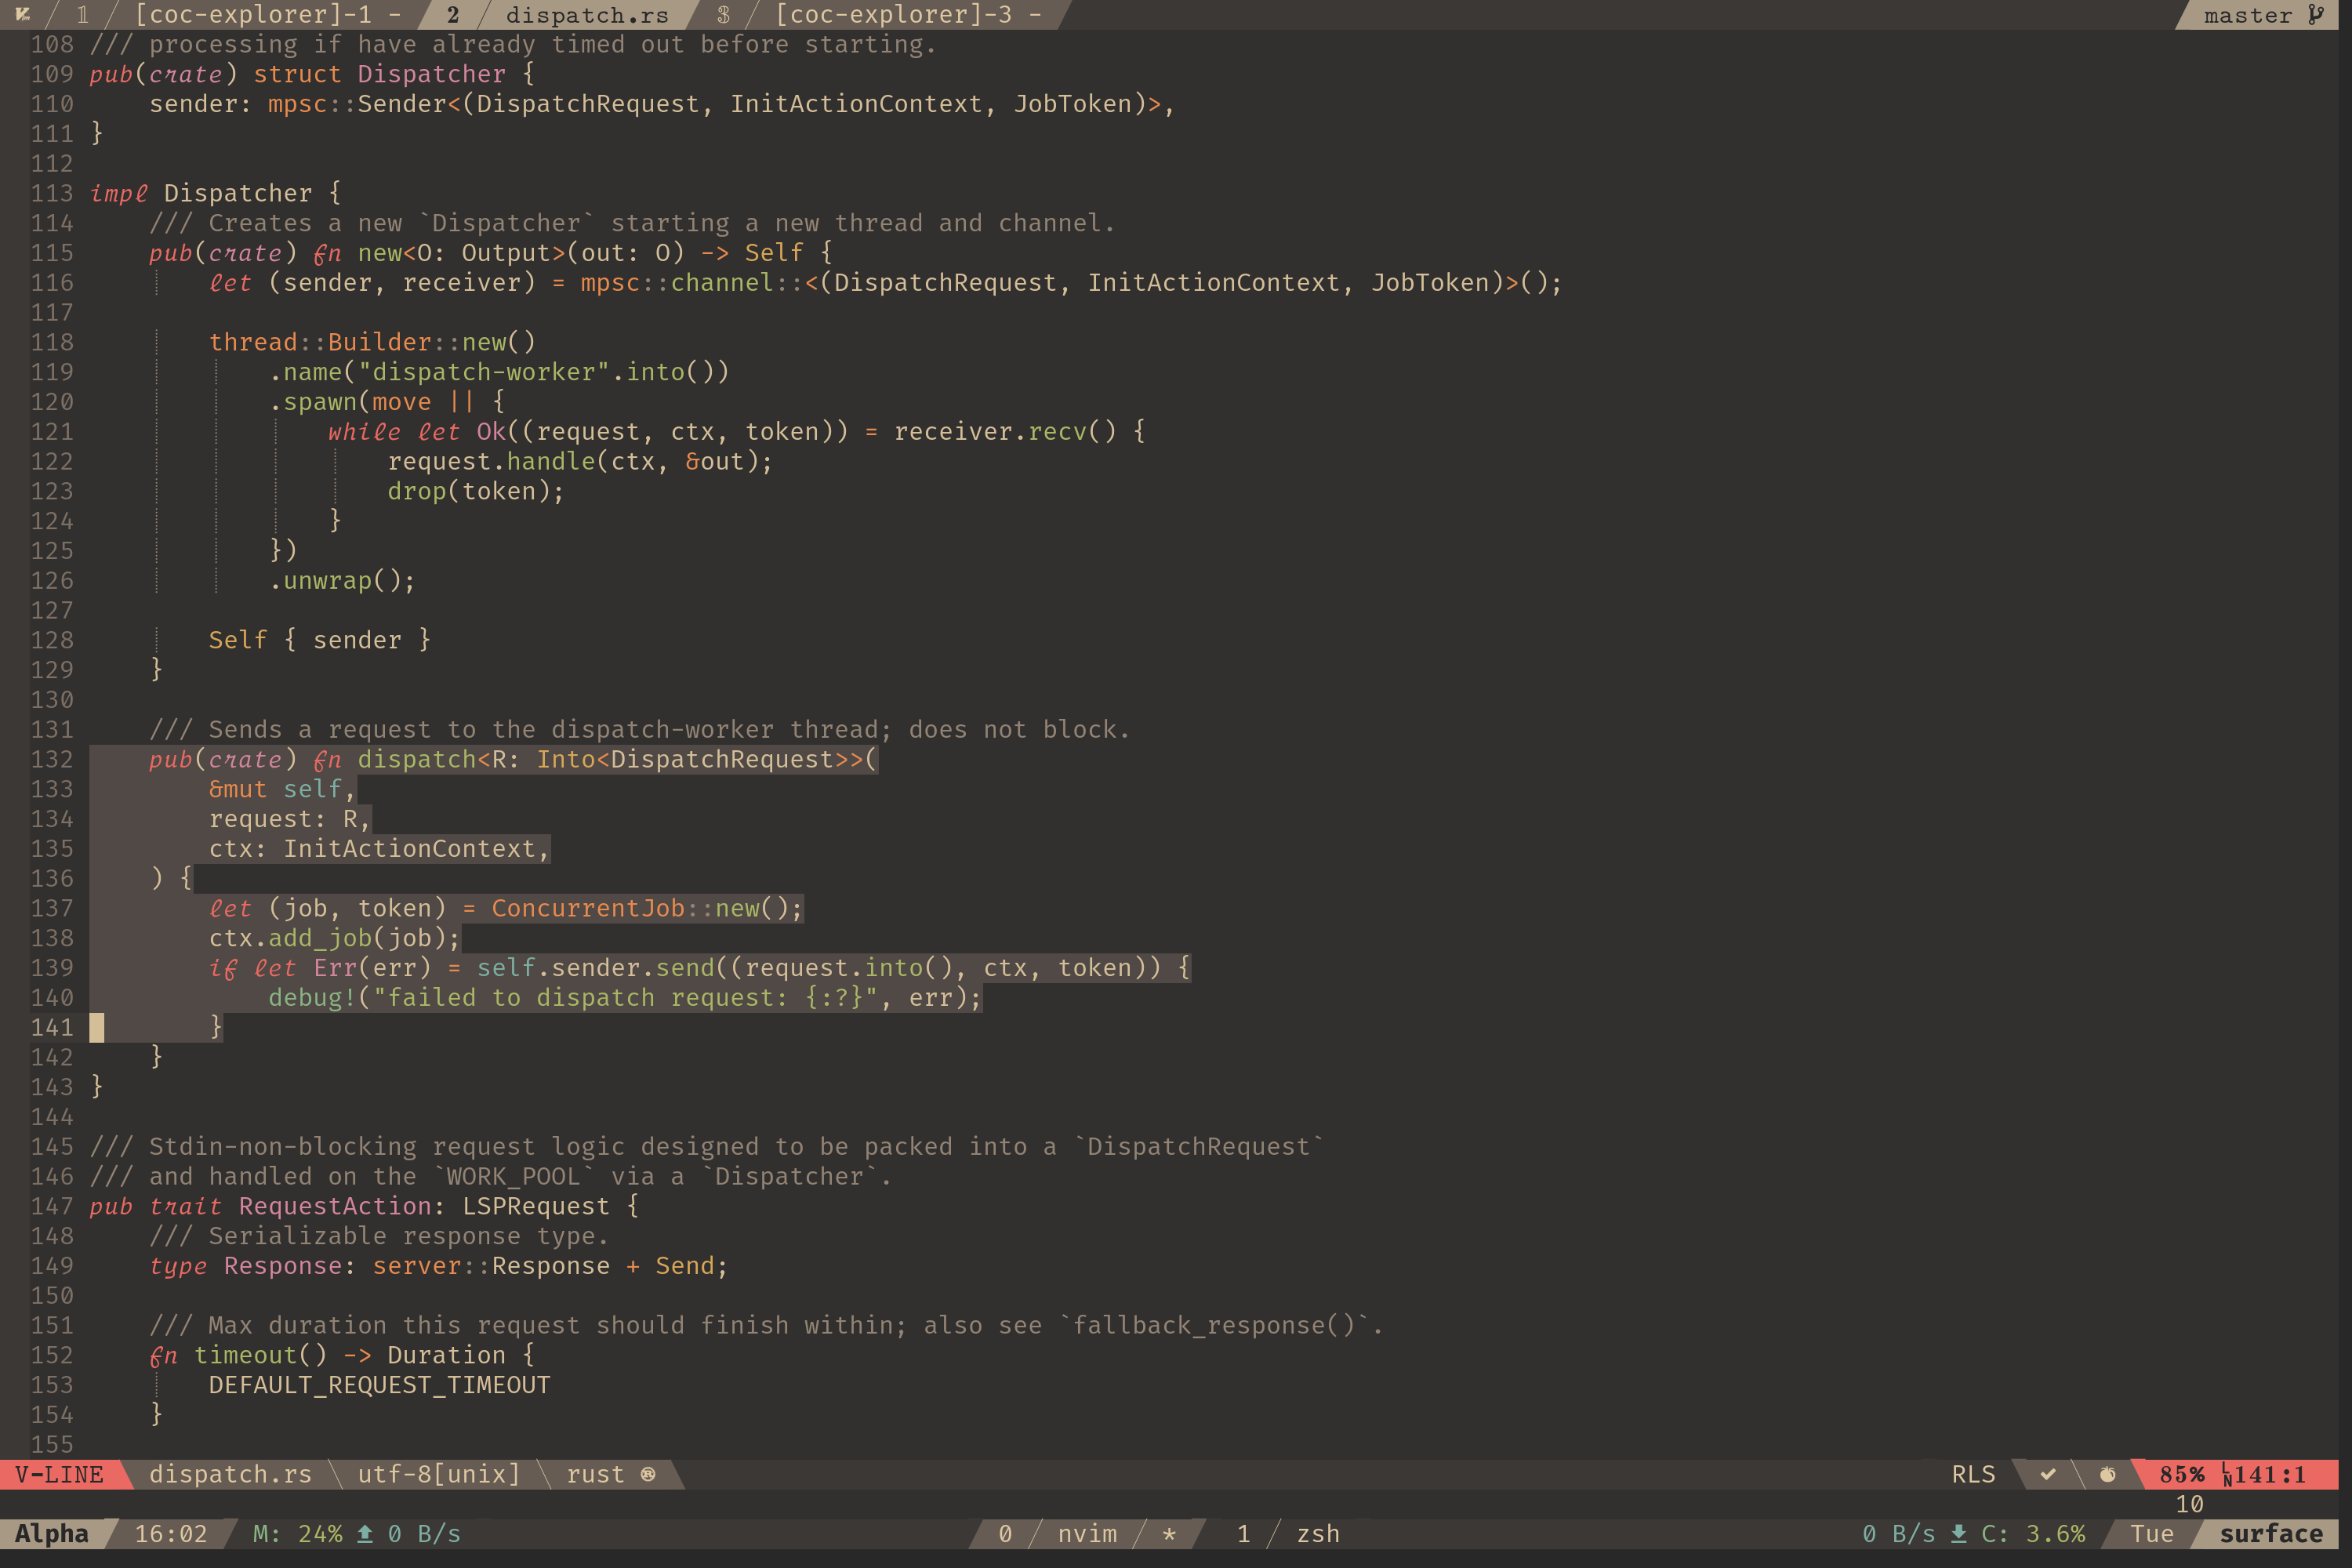Click the V-LINE mode indicator
The width and height of the screenshot is (2352, 1568).
(59, 1474)
